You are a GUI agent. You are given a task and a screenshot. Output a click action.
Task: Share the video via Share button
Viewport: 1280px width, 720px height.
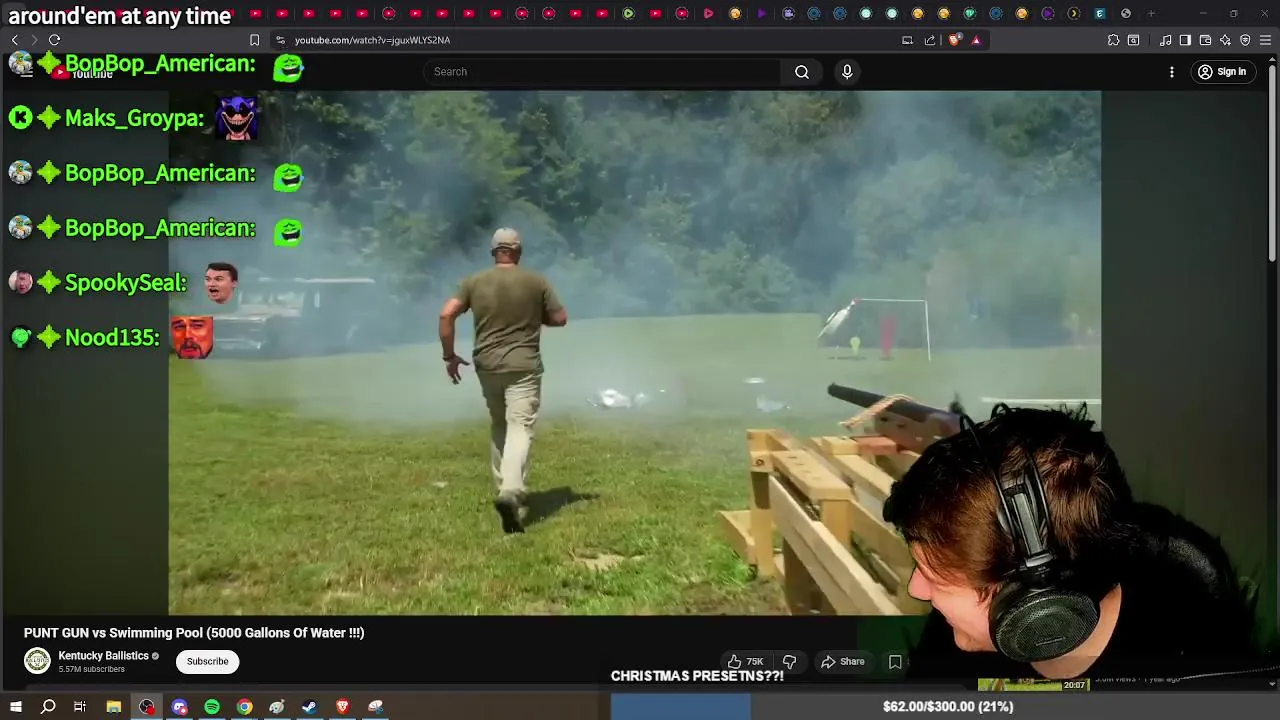click(x=842, y=661)
